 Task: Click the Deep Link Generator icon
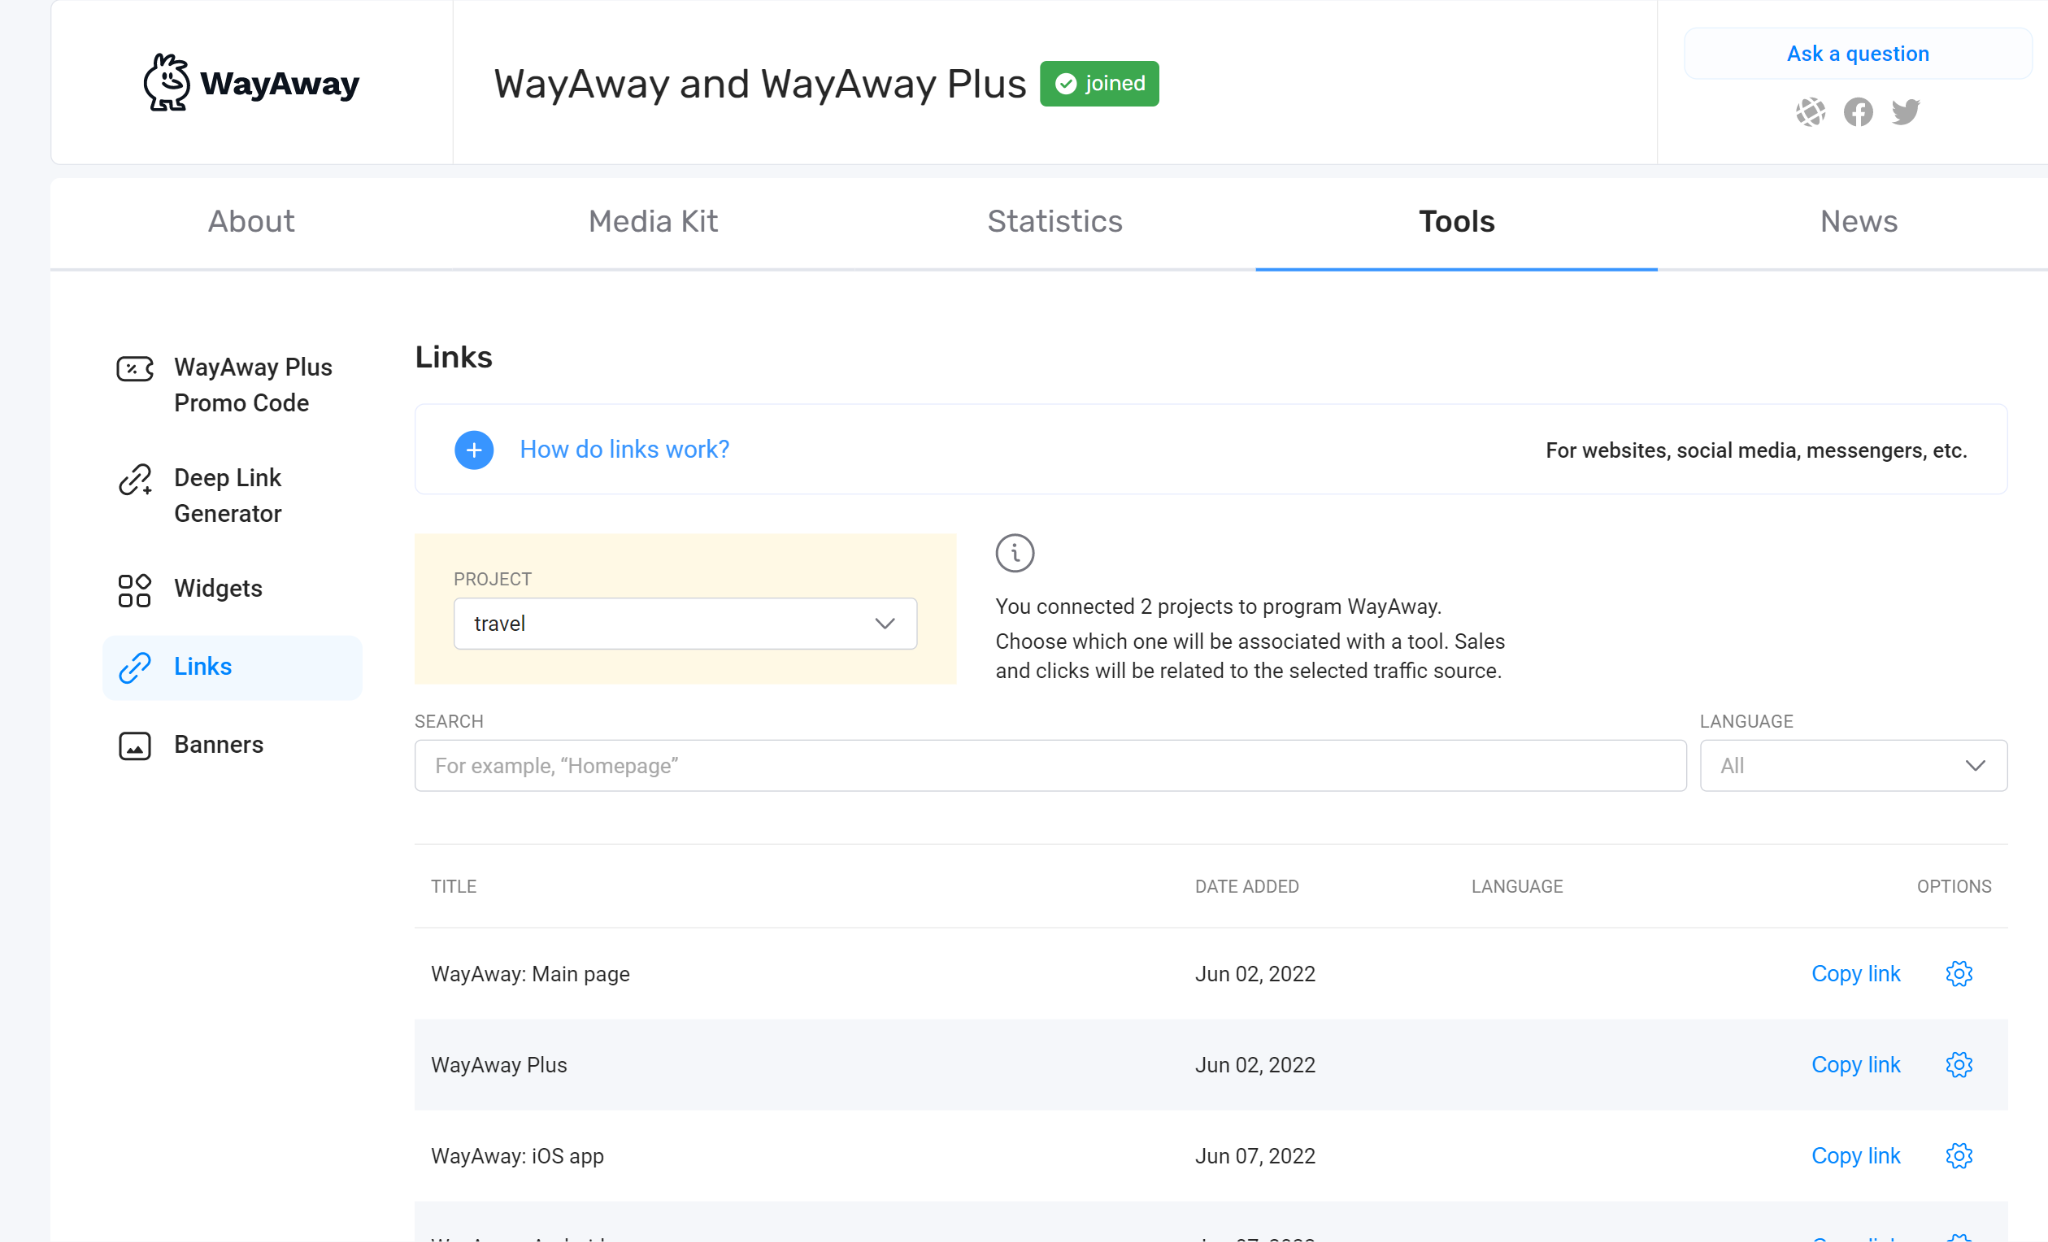(135, 480)
